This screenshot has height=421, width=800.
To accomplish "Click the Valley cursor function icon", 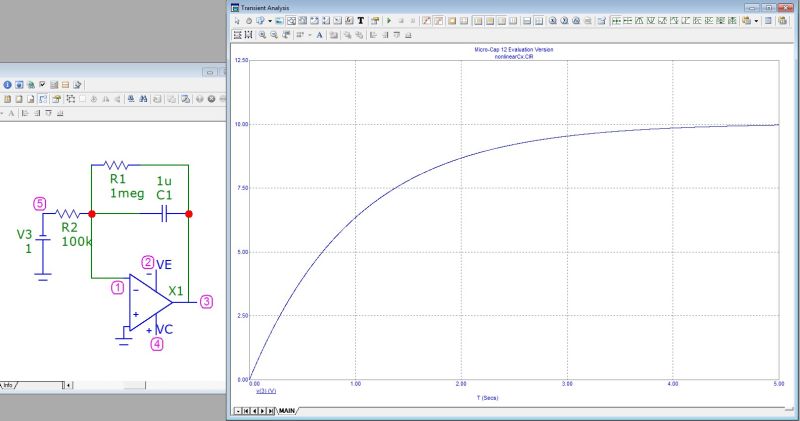I will (x=651, y=21).
